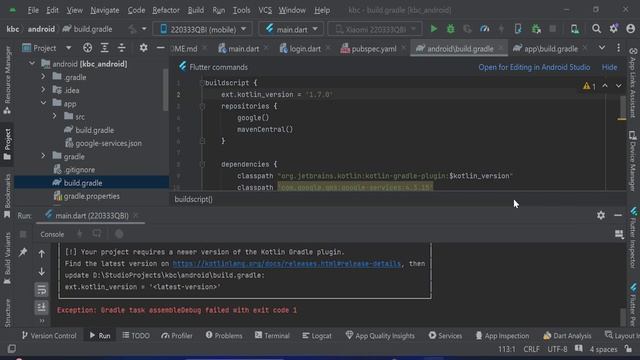Open the Terminal tool window

(272, 336)
